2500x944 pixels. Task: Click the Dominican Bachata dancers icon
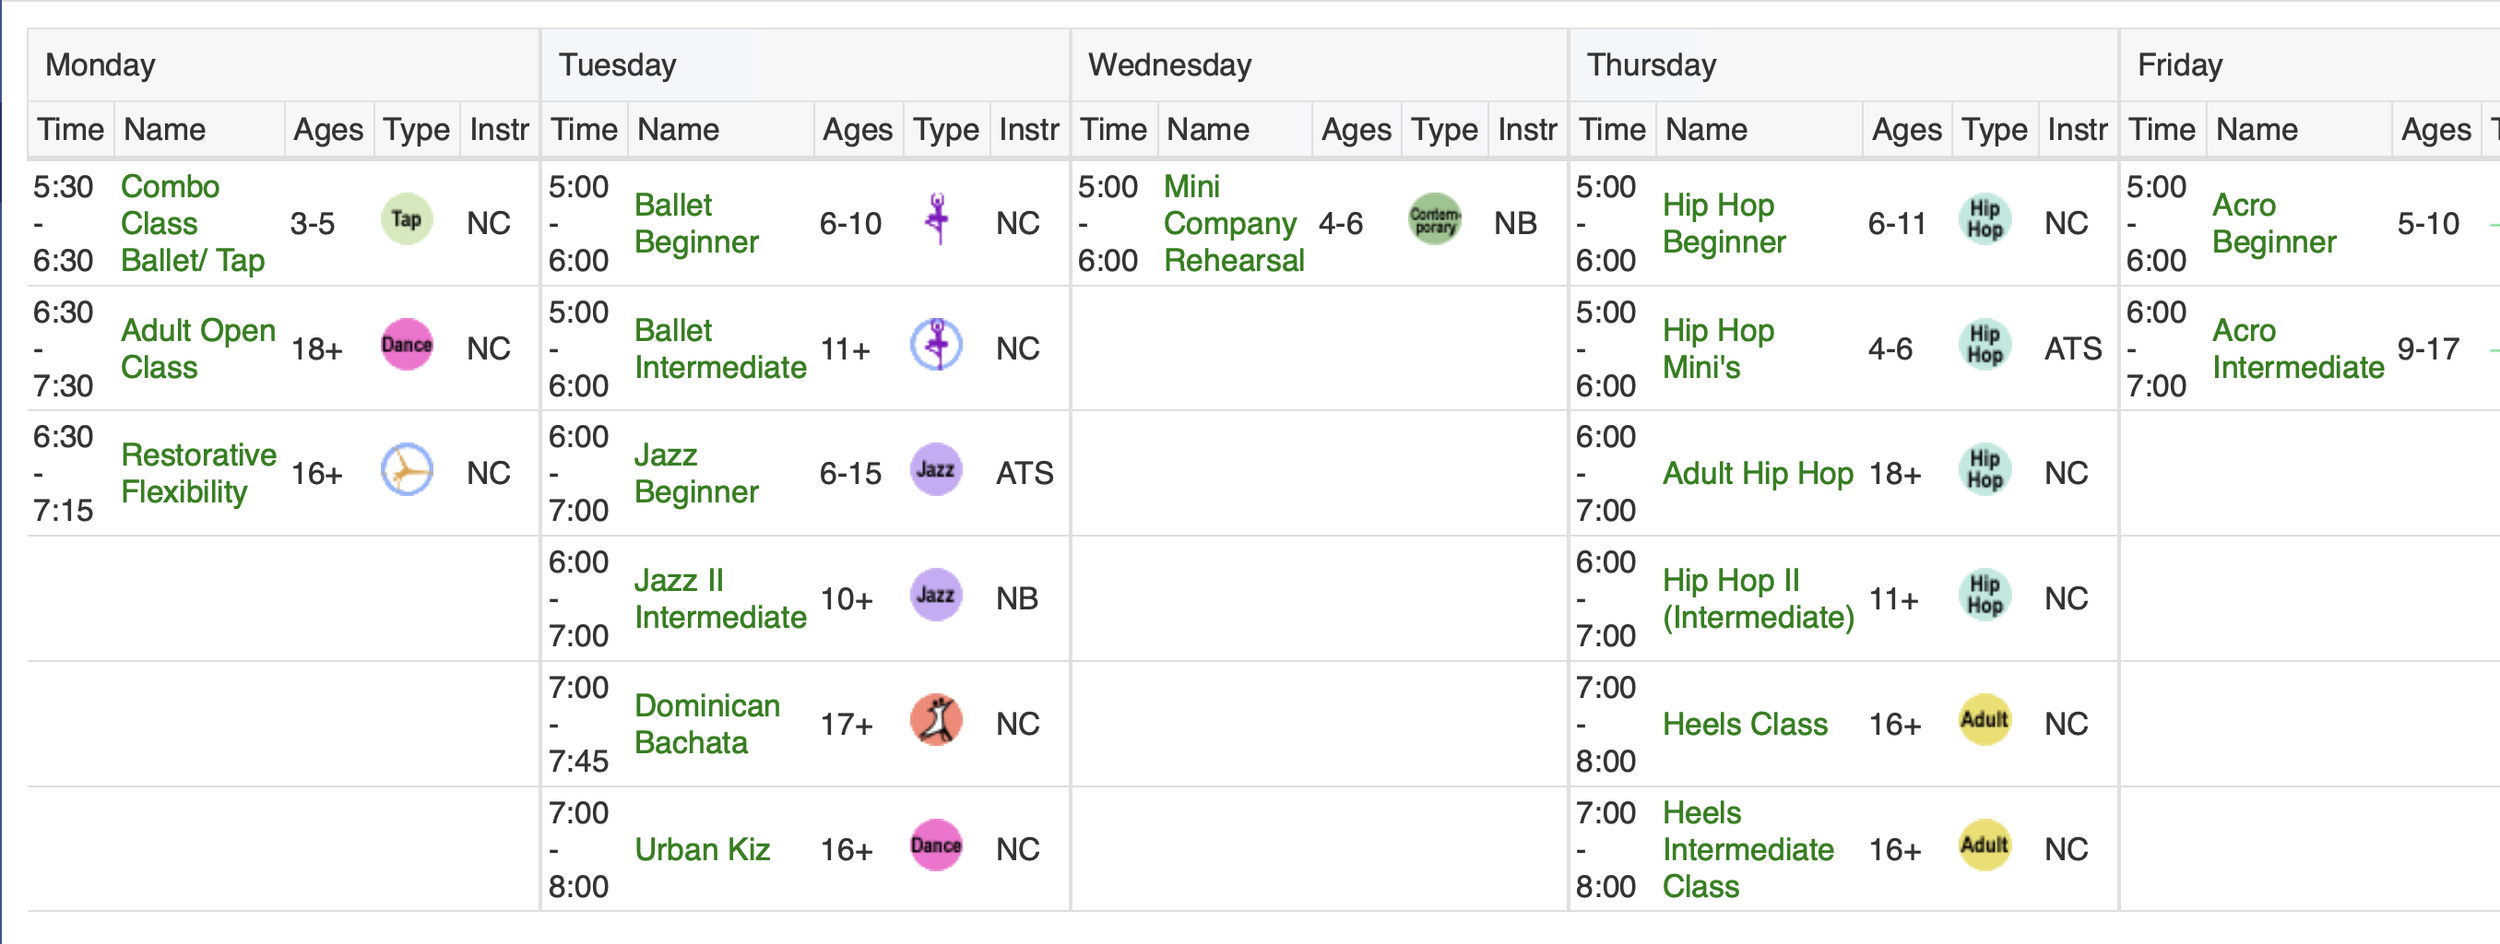936,720
